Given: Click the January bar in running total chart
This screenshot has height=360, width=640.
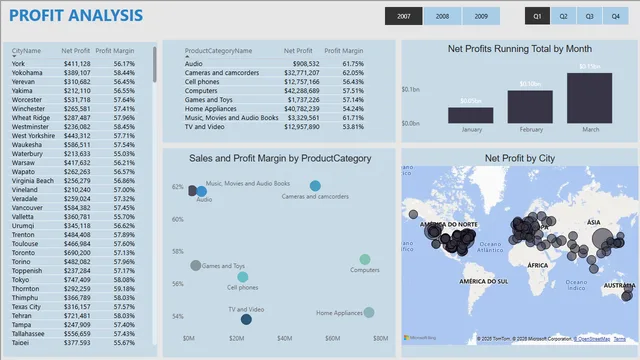Looking at the screenshot, I should pyautogui.click(x=471, y=115).
